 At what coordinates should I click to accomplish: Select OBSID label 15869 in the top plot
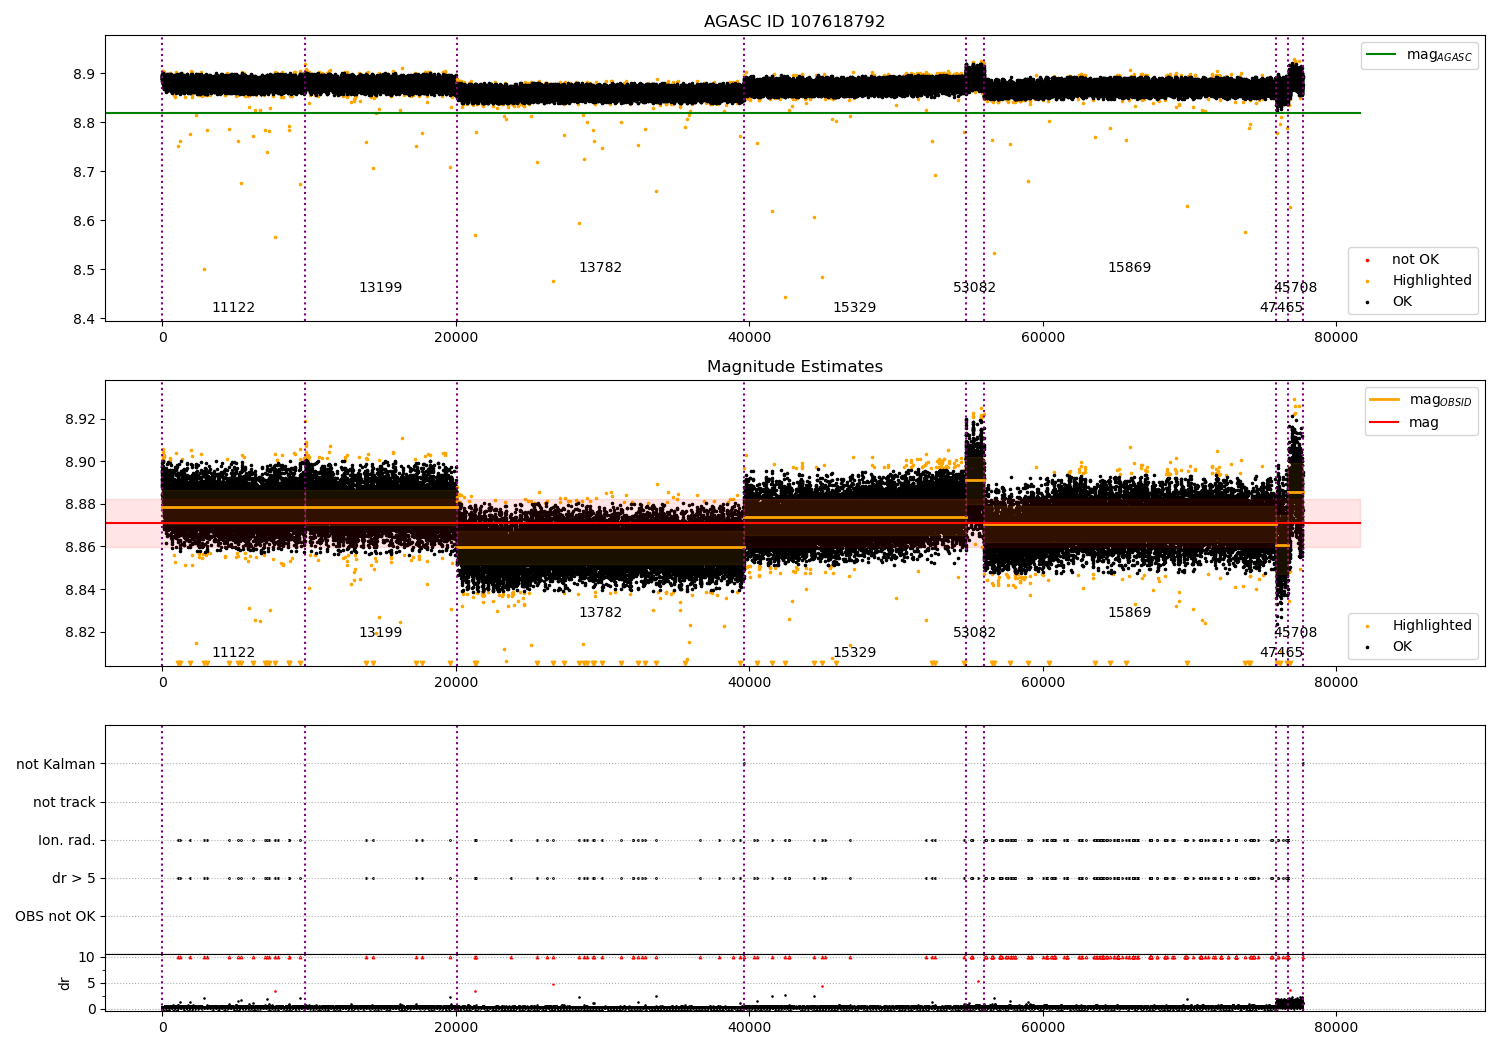click(1129, 268)
